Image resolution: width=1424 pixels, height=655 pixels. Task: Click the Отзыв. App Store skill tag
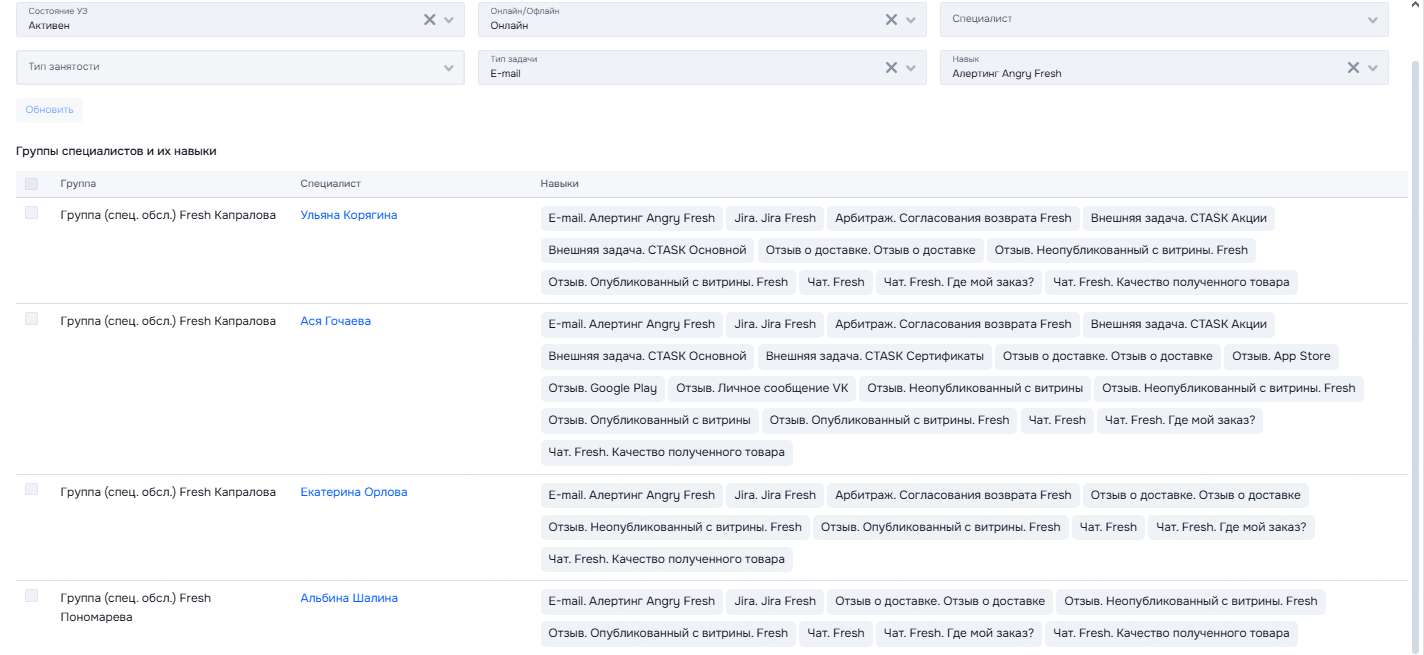click(x=1281, y=356)
